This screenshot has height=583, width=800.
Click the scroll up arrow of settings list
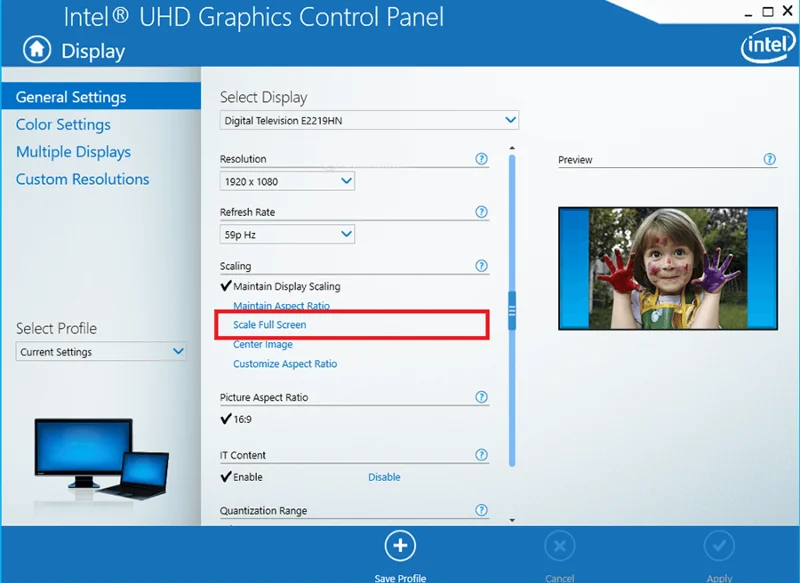[512, 148]
